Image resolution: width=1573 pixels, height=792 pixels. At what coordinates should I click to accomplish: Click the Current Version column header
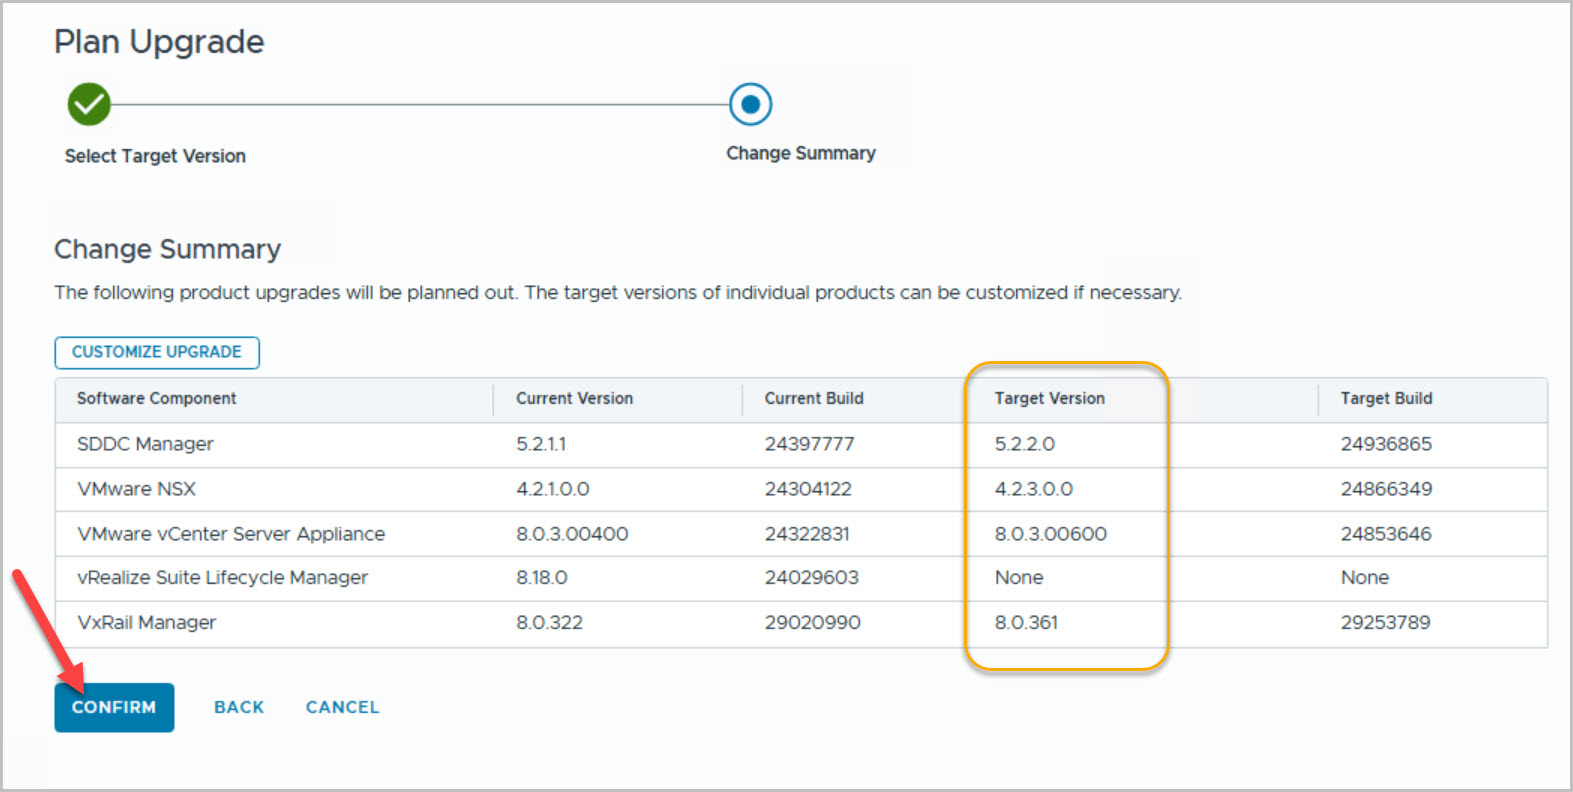574,398
